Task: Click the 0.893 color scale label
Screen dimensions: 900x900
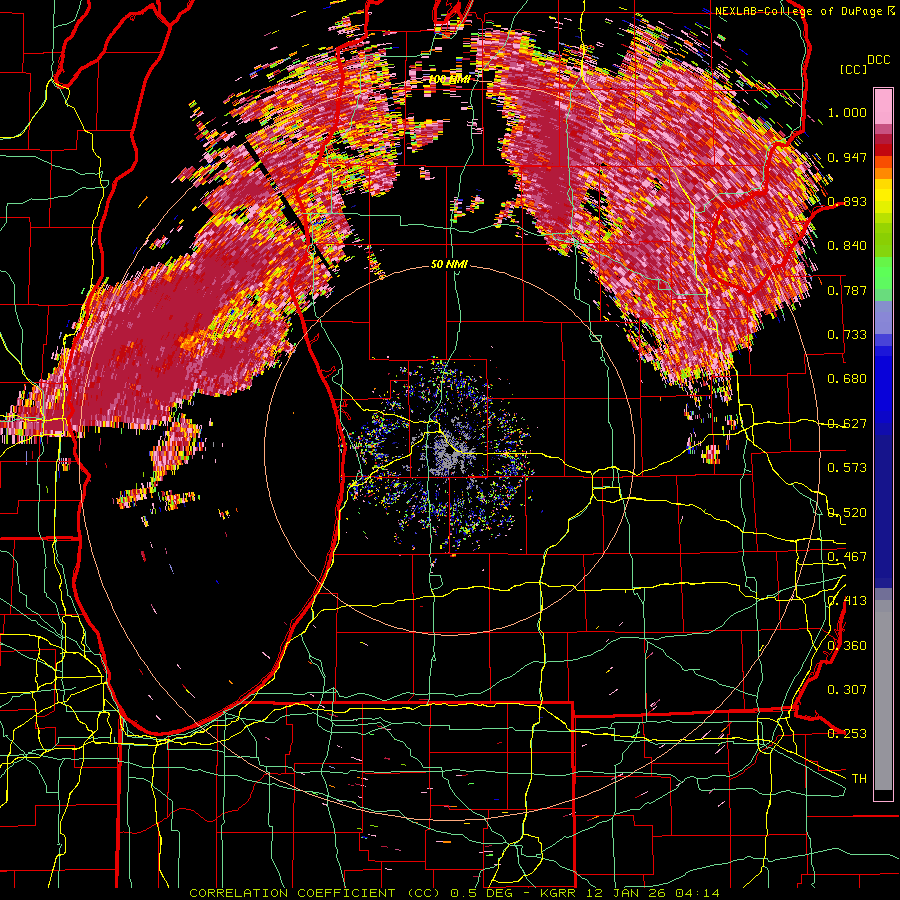Action: (847, 201)
